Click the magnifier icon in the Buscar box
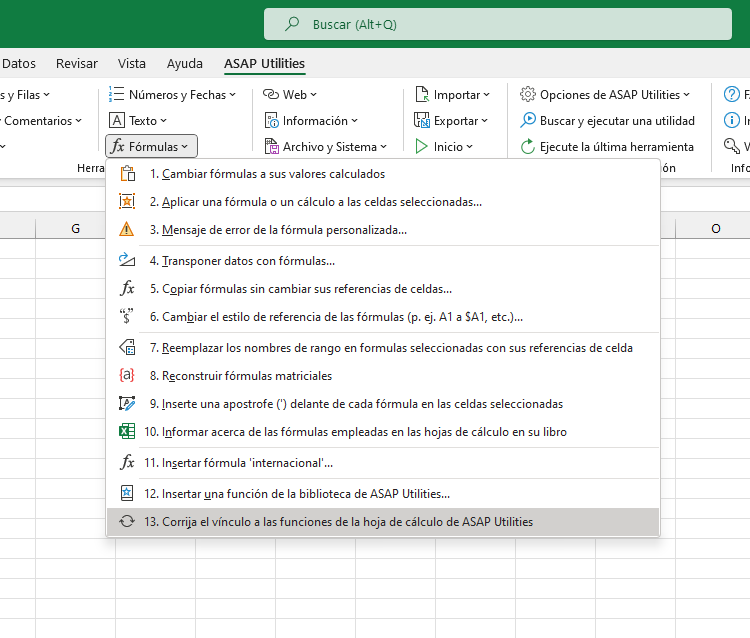Viewport: 750px width, 638px height. [292, 24]
